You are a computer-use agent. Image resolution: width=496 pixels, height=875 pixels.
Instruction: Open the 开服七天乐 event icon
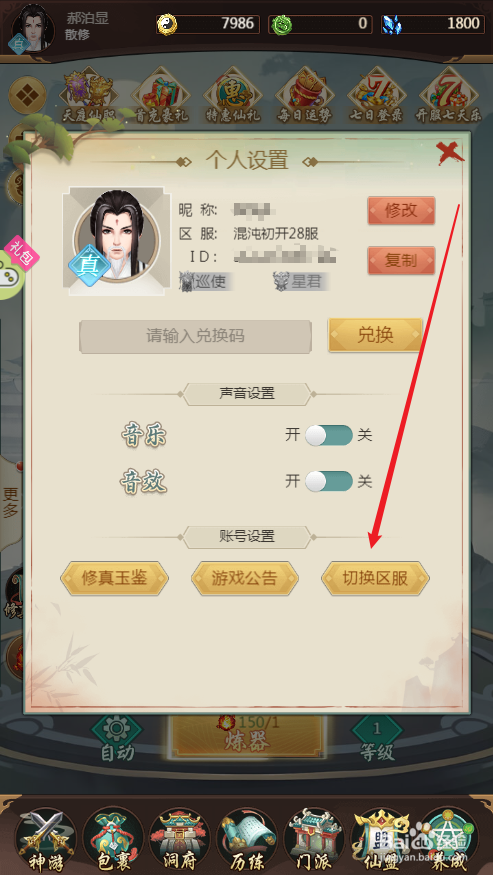click(x=449, y=96)
